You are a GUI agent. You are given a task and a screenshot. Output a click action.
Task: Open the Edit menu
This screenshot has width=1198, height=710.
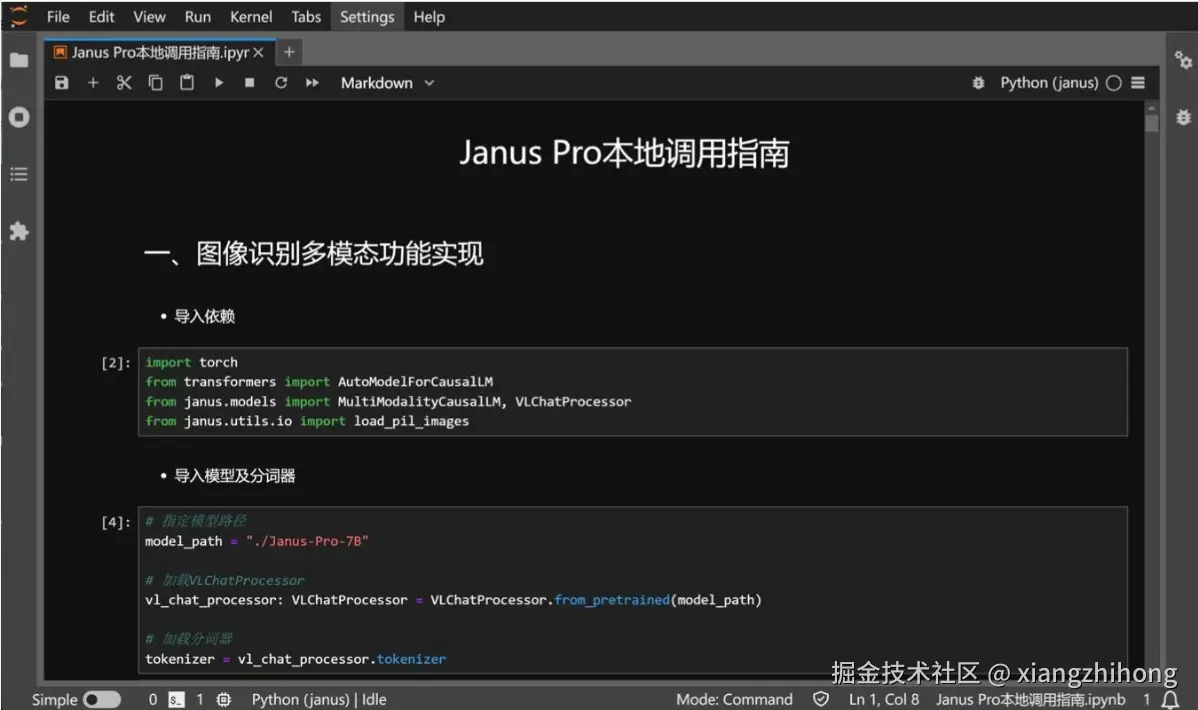(101, 17)
